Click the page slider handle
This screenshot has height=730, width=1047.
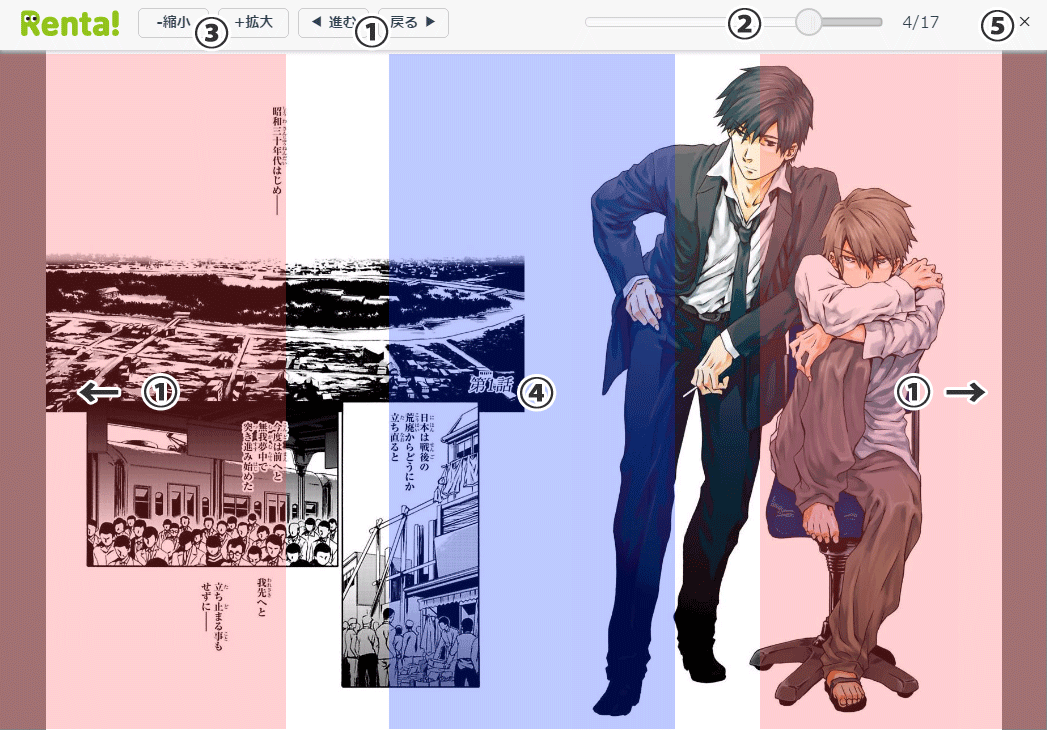point(808,22)
